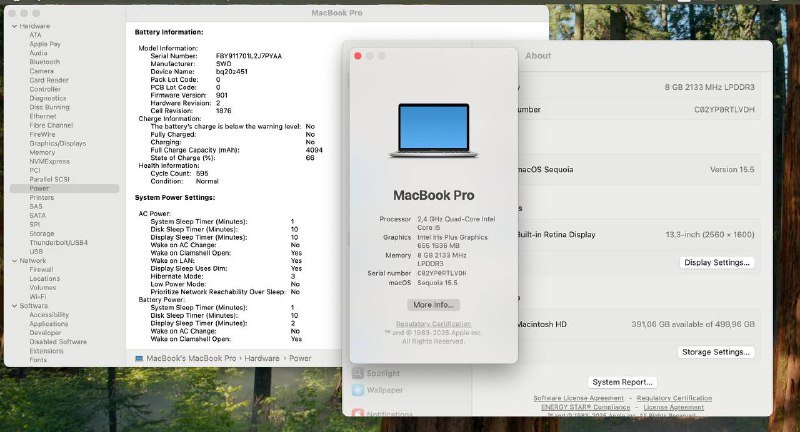
Task: Open ENERGY STAR Compliance link
Action: coord(586,408)
